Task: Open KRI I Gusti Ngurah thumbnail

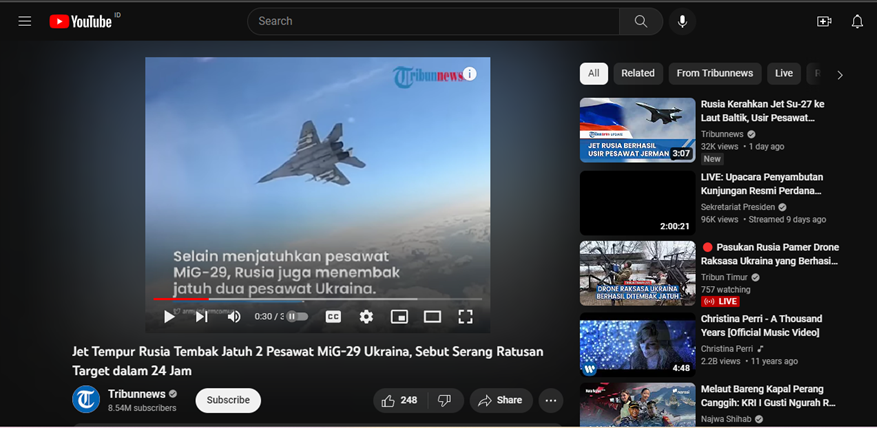Action: pyautogui.click(x=638, y=405)
